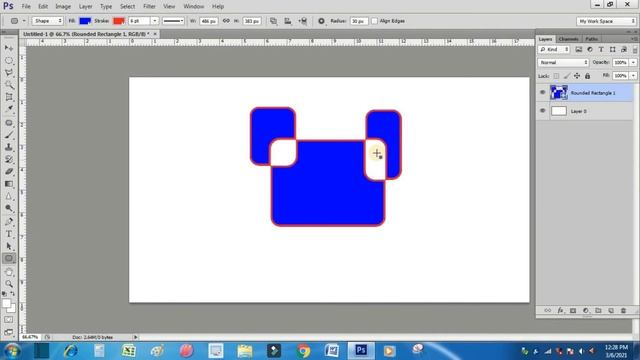Open the Normal blend mode dropdown

(x=563, y=62)
